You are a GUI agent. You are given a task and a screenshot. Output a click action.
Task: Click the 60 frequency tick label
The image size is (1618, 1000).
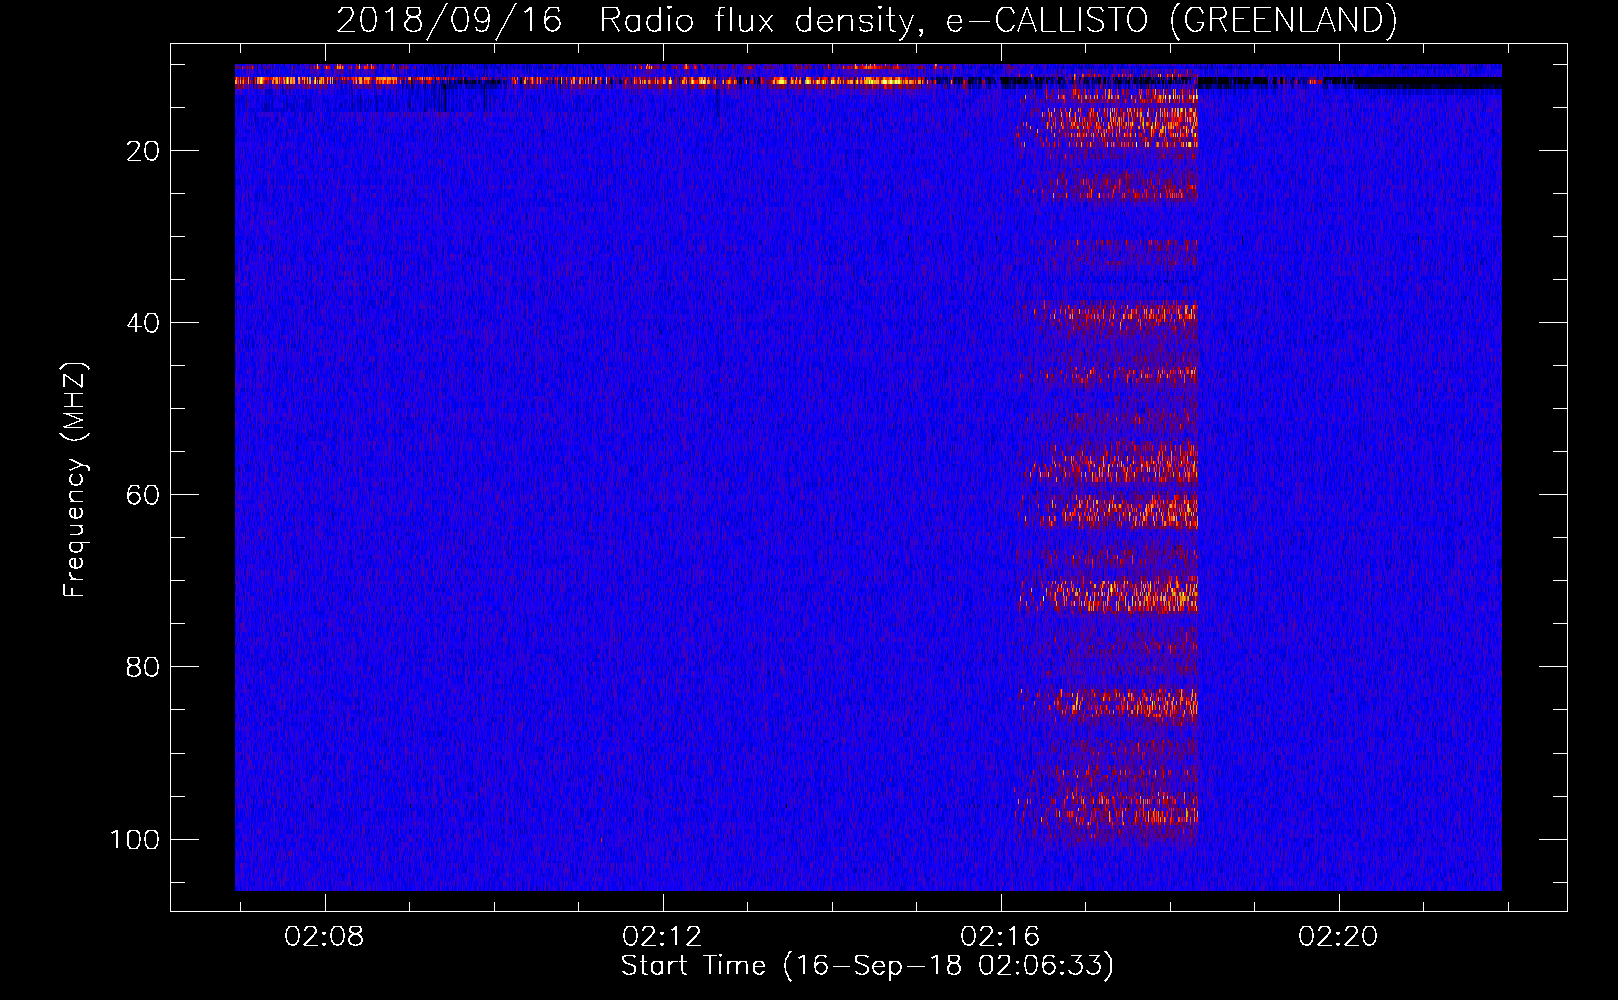click(143, 495)
